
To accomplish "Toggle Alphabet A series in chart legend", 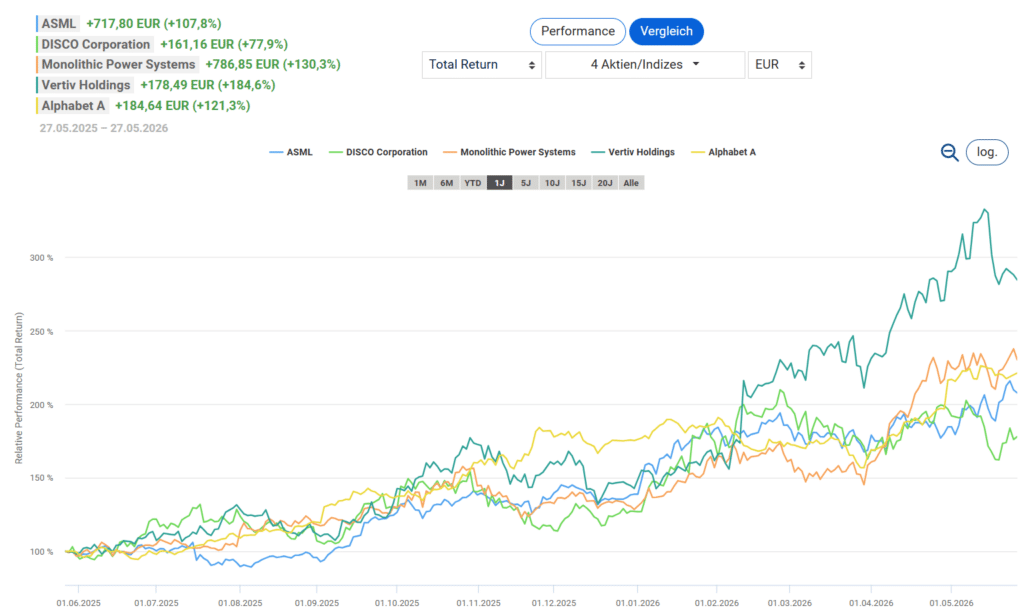I will point(724,152).
